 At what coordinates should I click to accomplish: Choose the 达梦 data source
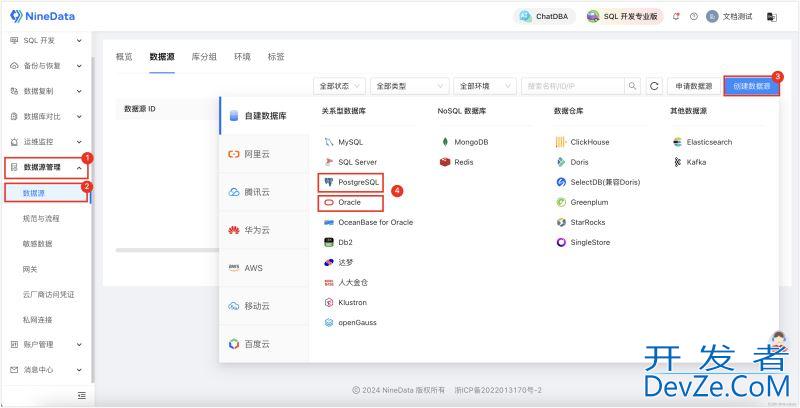click(339, 262)
